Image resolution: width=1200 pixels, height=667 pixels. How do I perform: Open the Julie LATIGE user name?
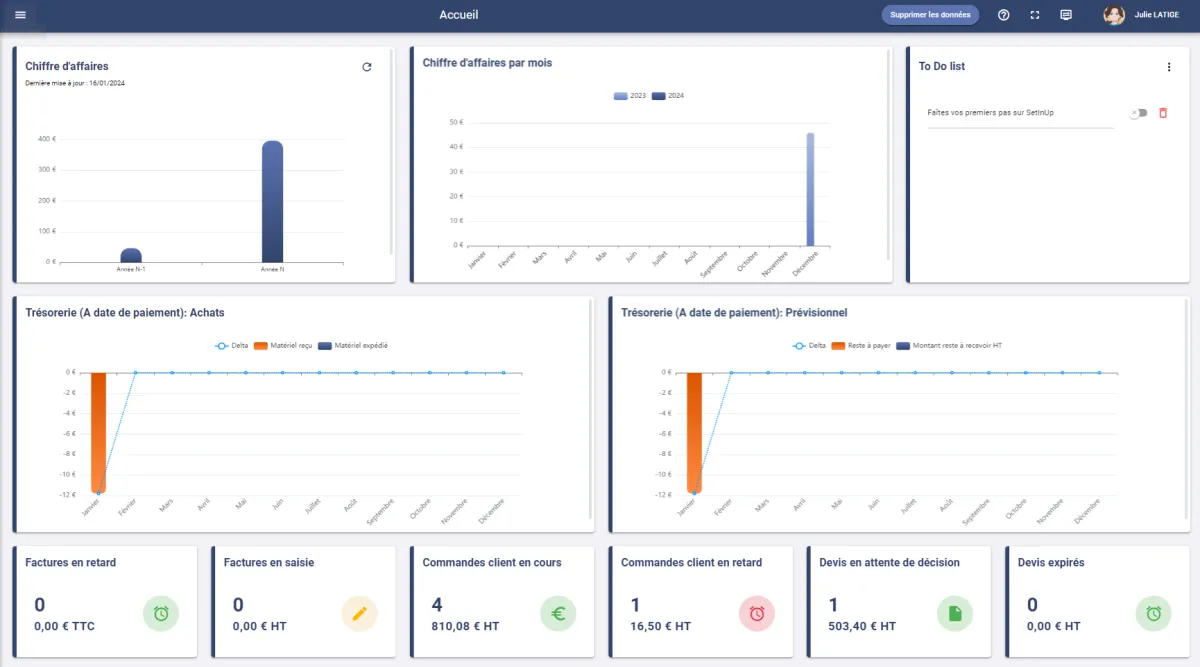click(x=1157, y=15)
